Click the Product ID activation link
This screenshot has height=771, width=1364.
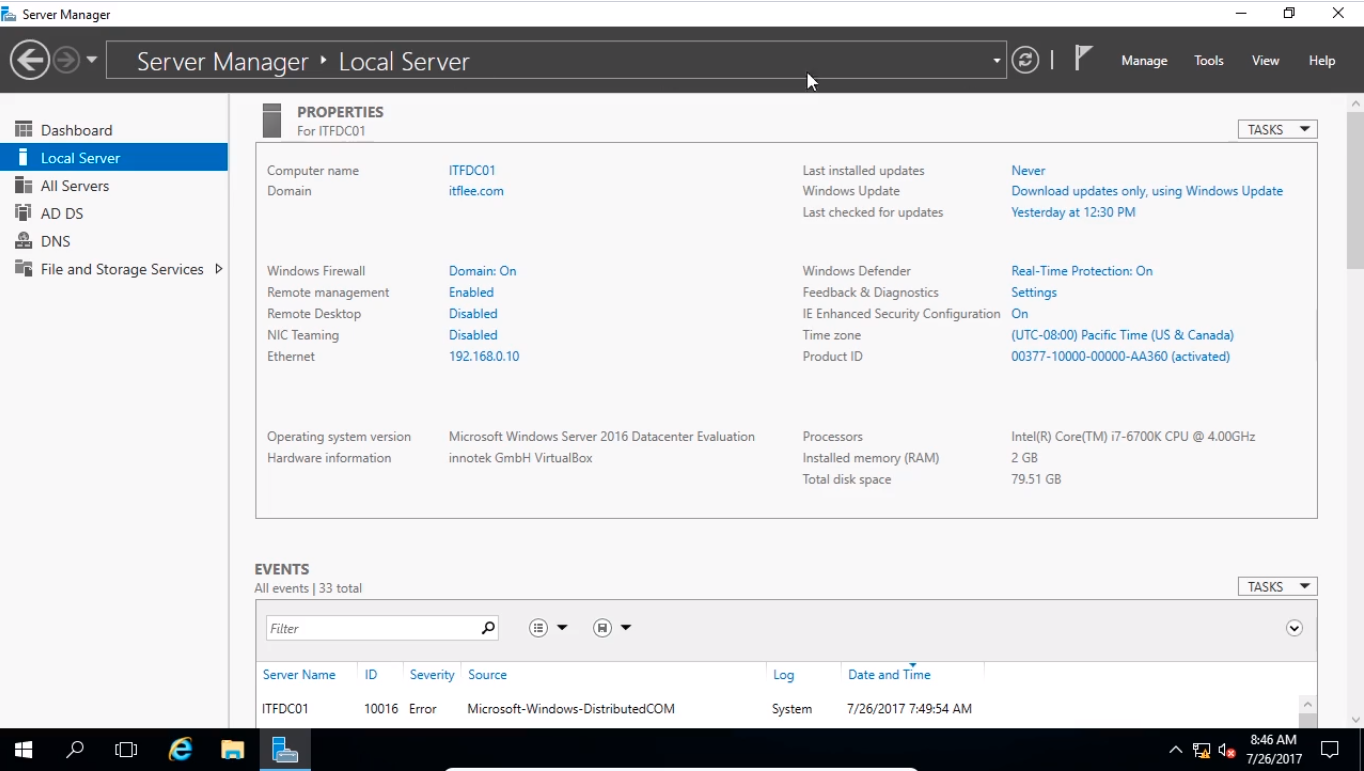click(1120, 357)
